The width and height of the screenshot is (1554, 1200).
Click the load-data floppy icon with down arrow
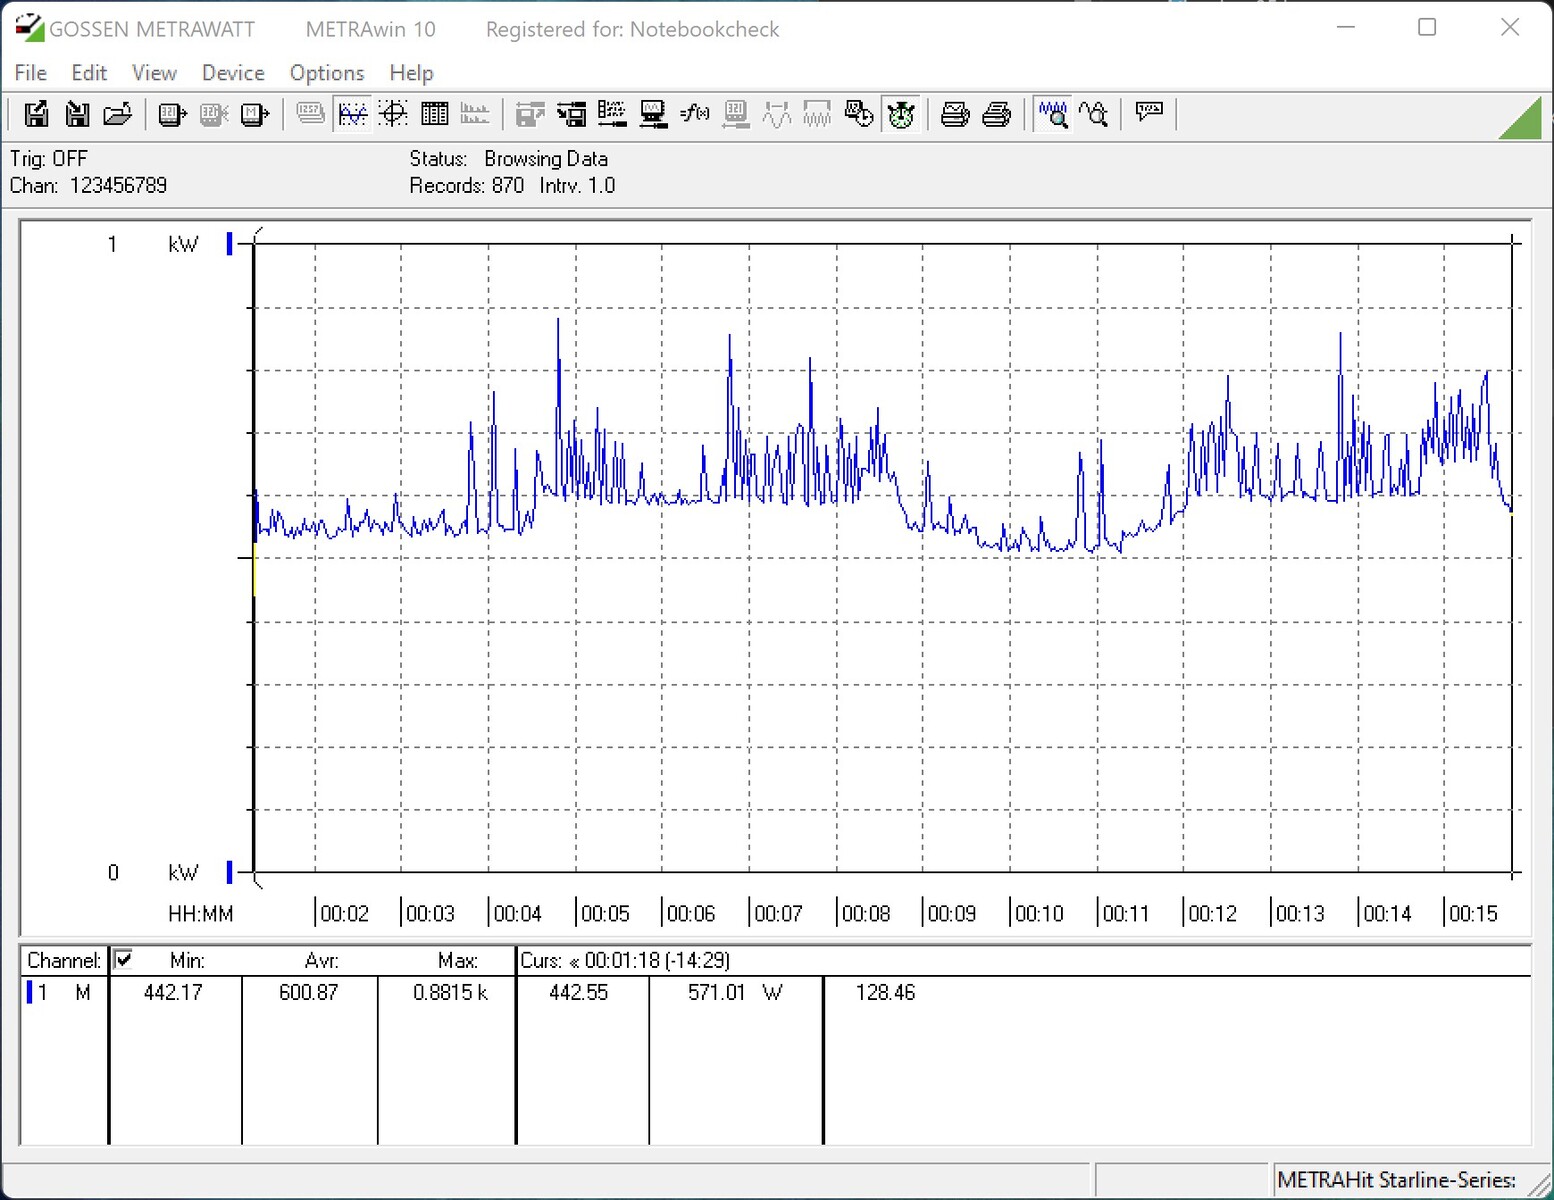(77, 114)
